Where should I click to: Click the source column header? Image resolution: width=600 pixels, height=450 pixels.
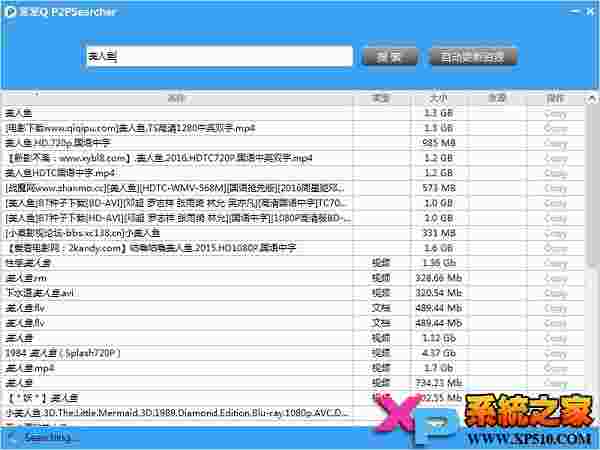point(497,99)
